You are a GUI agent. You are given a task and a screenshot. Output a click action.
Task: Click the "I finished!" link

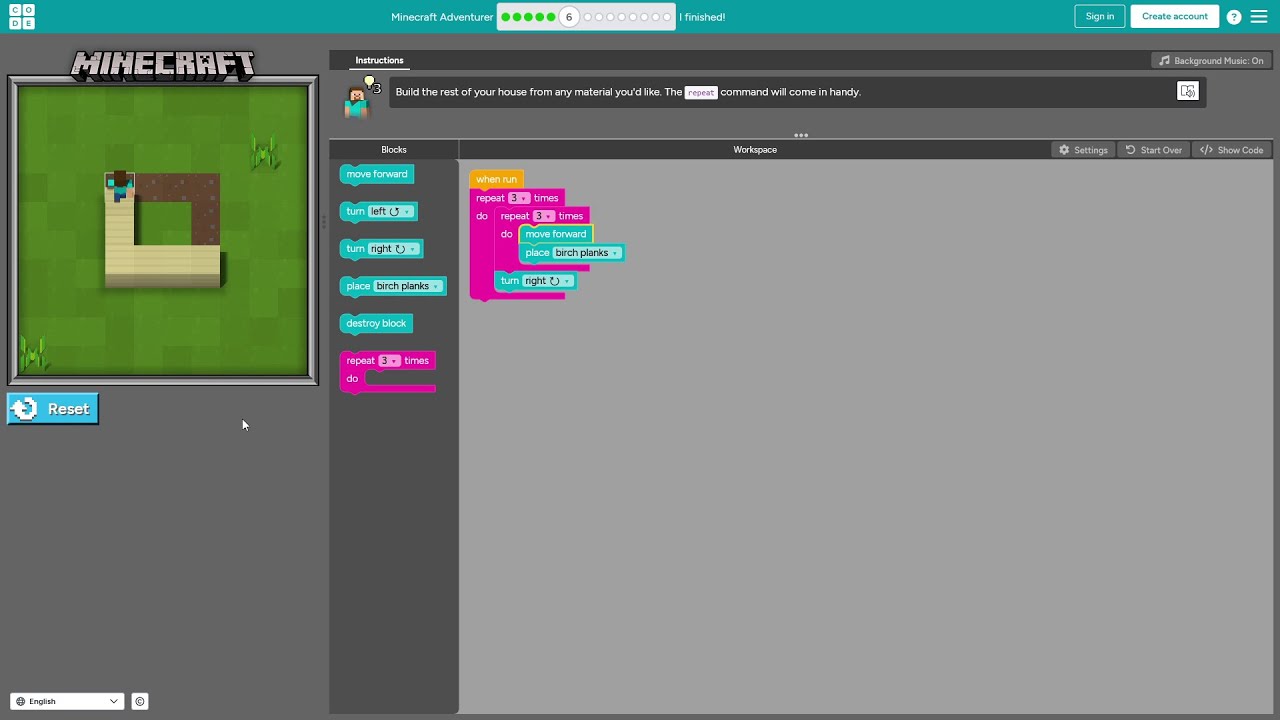coord(702,17)
